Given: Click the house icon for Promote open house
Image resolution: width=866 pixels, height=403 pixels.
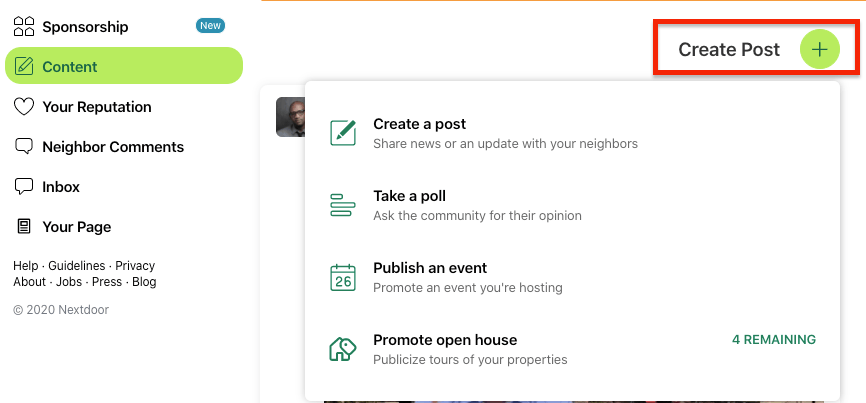Looking at the screenshot, I should (x=343, y=349).
